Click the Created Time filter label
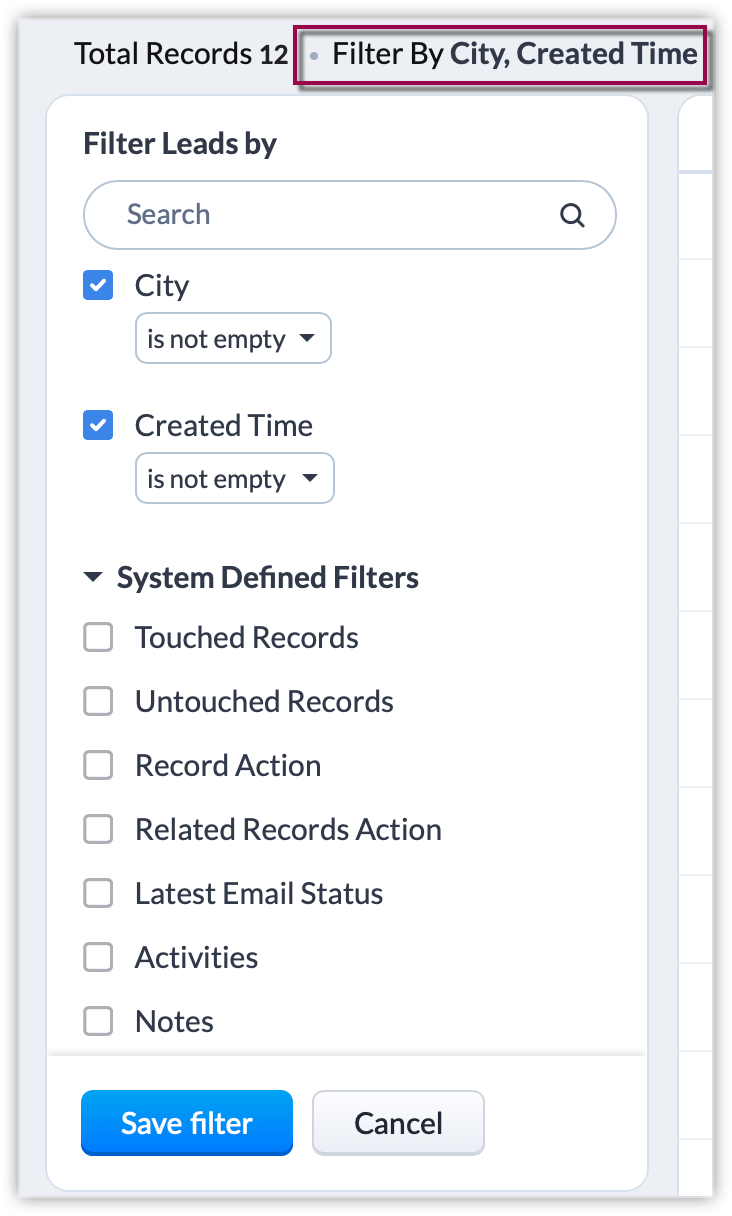This screenshot has height=1216, width=732. (224, 426)
